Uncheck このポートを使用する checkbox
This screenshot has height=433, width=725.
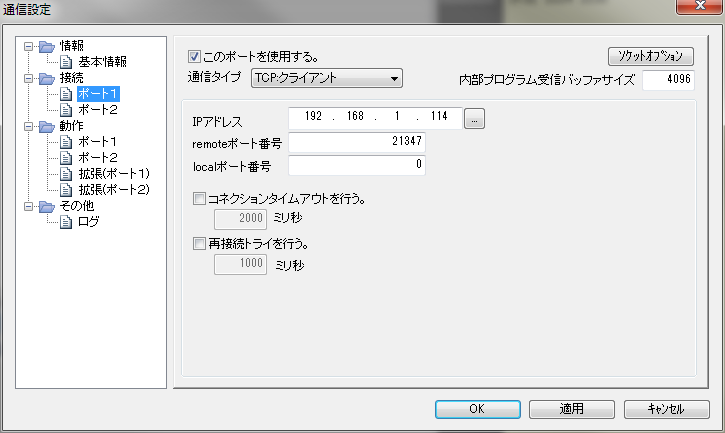tap(194, 57)
